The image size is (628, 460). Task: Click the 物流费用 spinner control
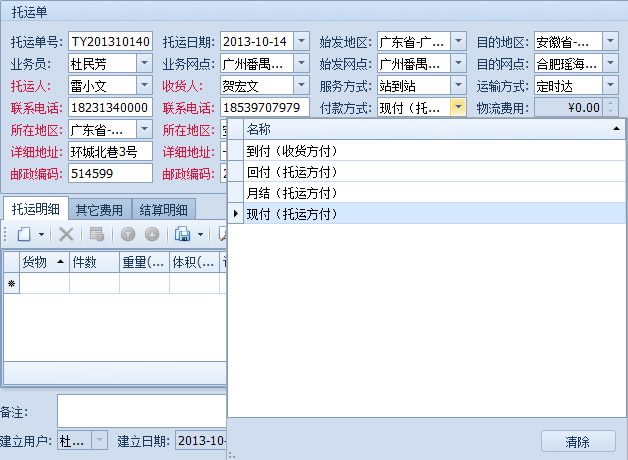click(x=611, y=108)
